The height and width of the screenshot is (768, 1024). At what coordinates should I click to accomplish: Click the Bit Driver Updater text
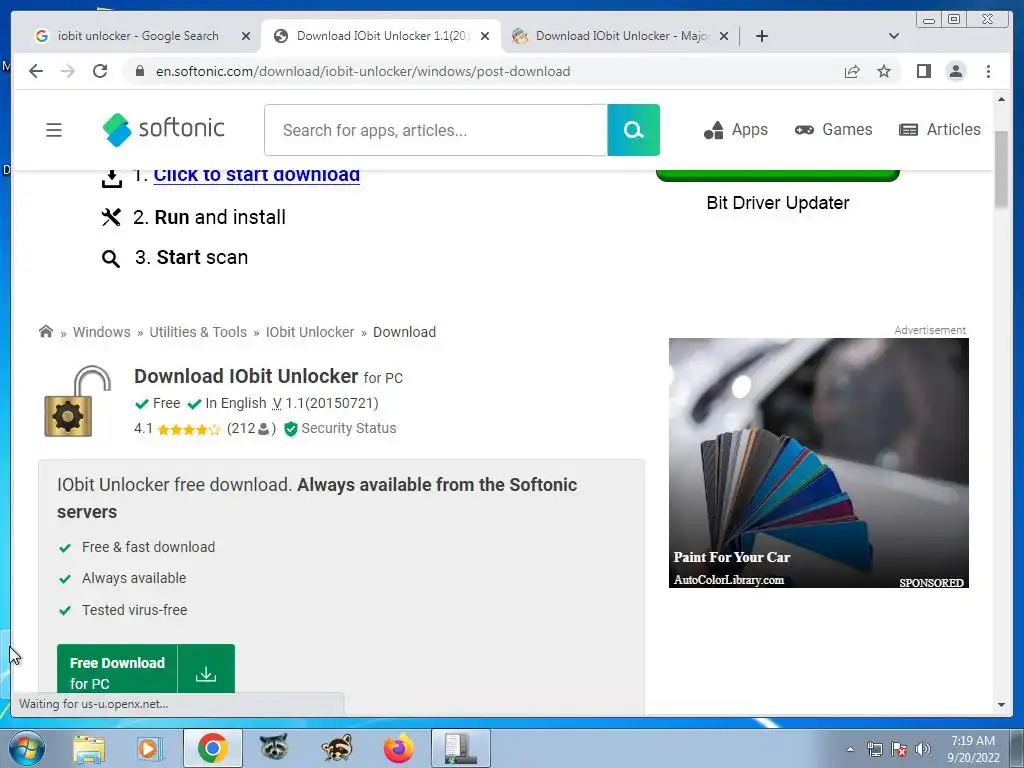pos(778,203)
